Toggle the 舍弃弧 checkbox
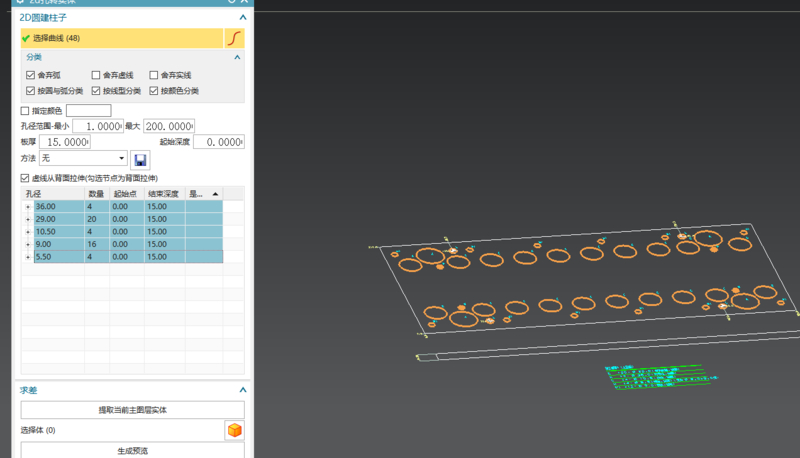The height and width of the screenshot is (458, 800). (x=30, y=75)
